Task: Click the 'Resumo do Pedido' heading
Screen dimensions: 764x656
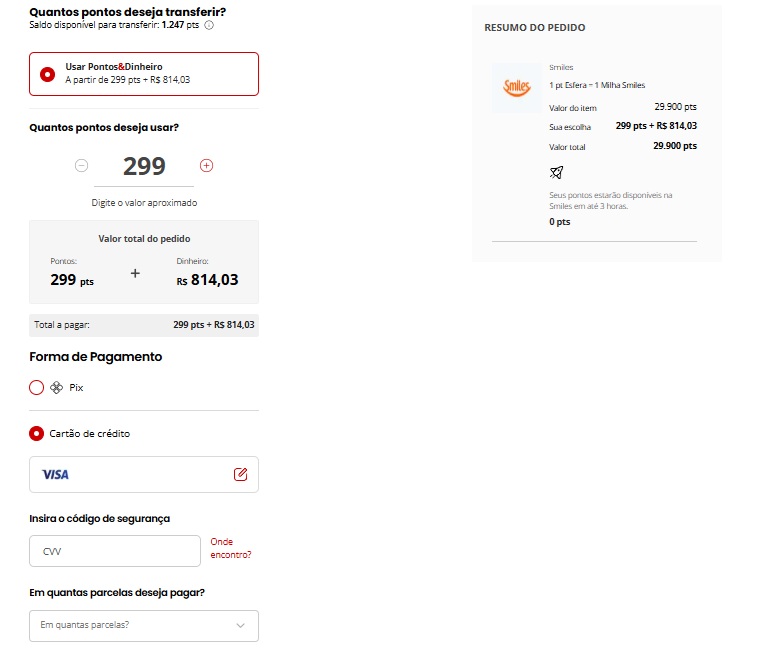Action: (534, 28)
